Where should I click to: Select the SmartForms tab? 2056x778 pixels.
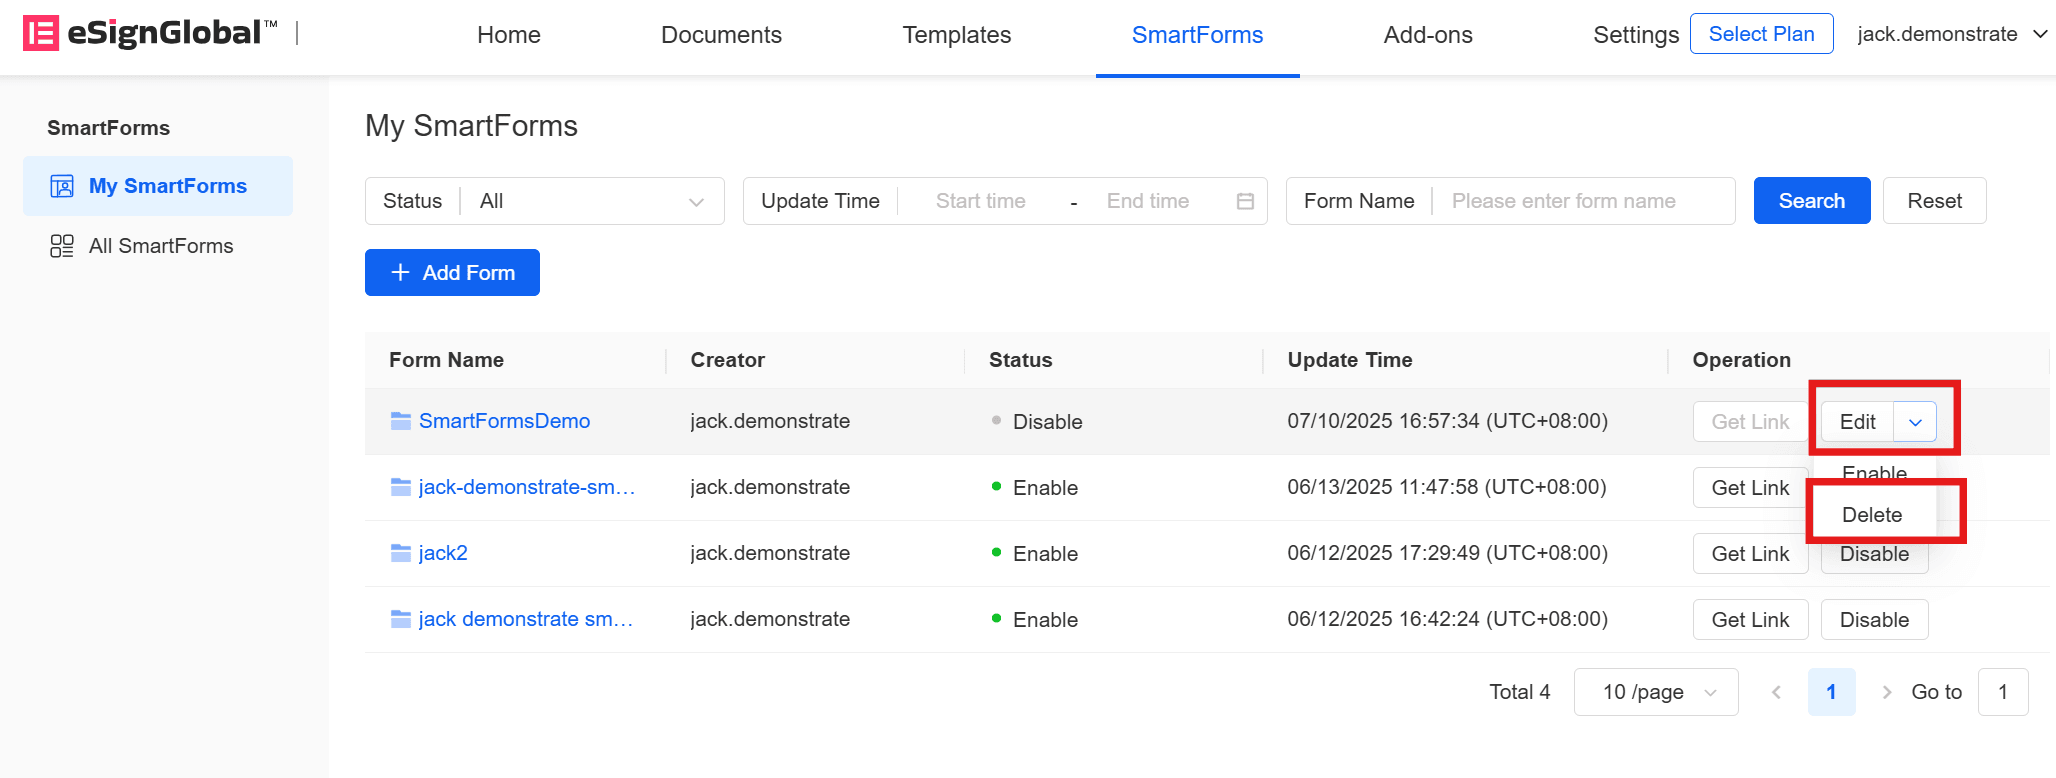tap(1197, 35)
